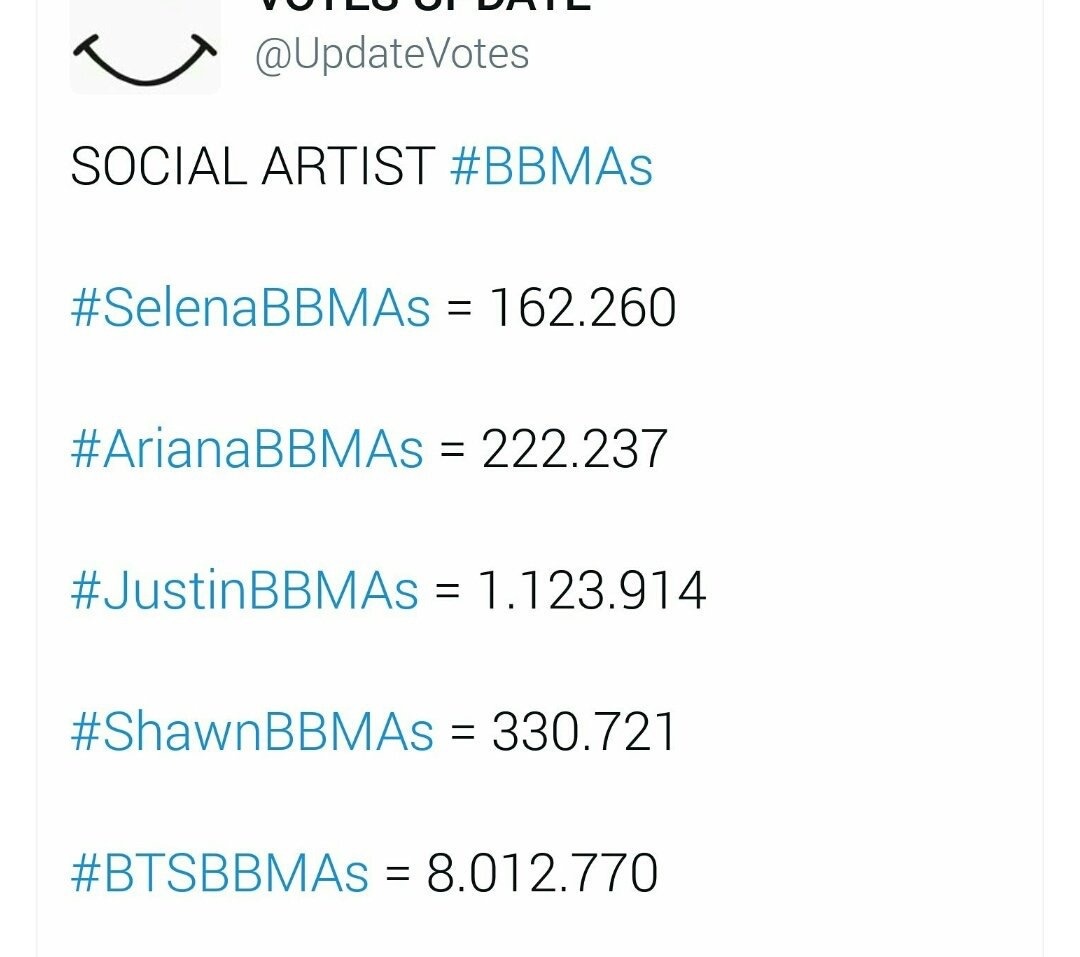
Task: Open the #SelenaBBMAs hashtag link
Action: 250,307
